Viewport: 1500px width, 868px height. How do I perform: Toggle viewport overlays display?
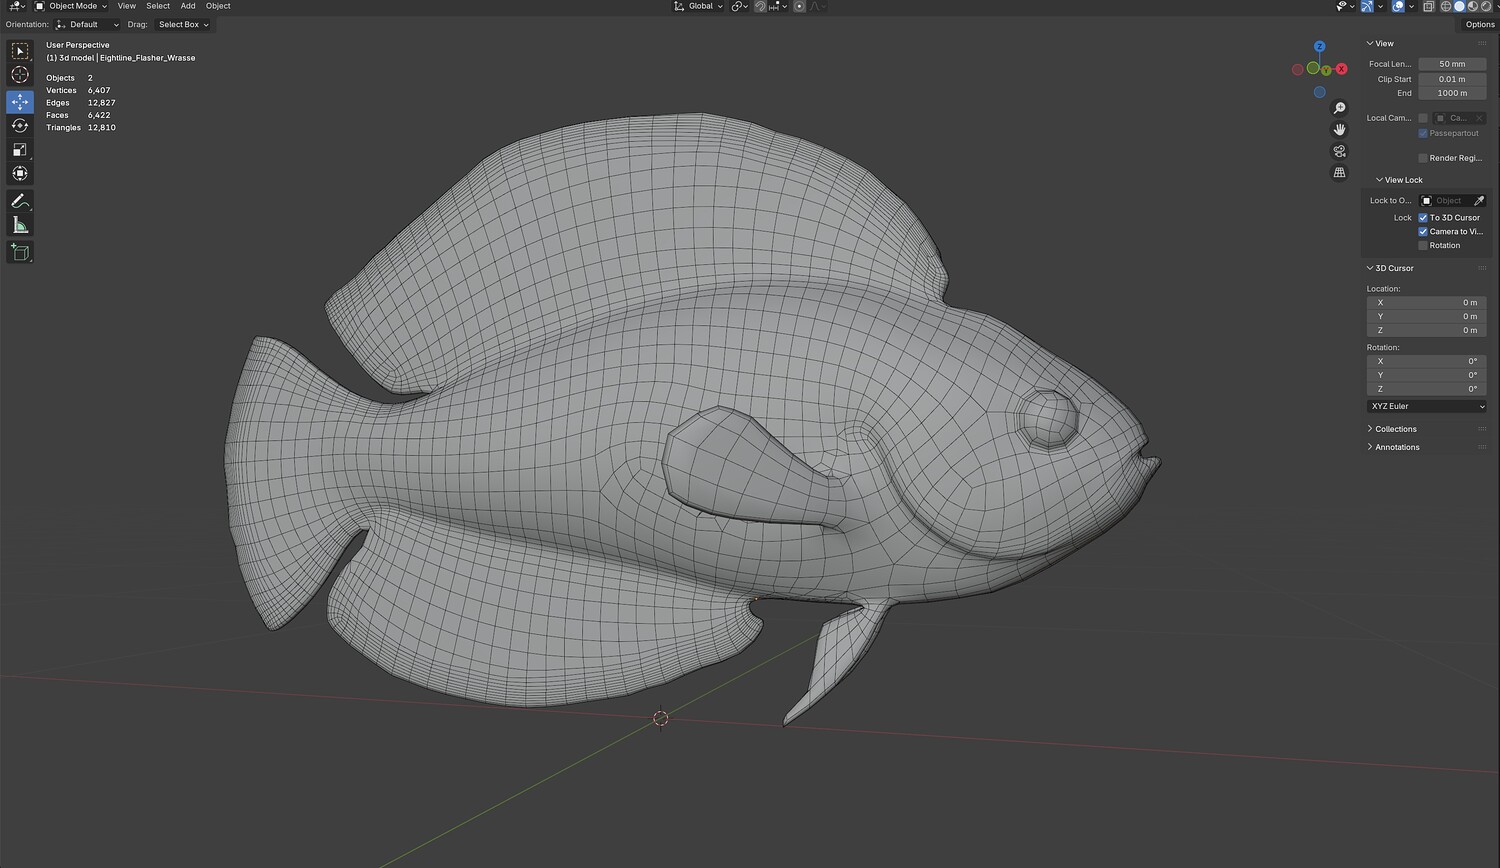tap(1398, 6)
